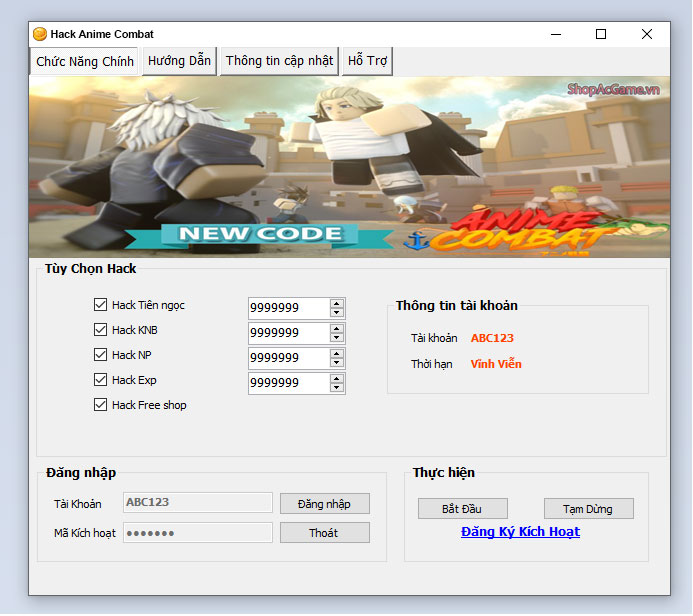Click the Vĩnh Viễn expiry text
Screen dimensions: 693x616
(496, 364)
